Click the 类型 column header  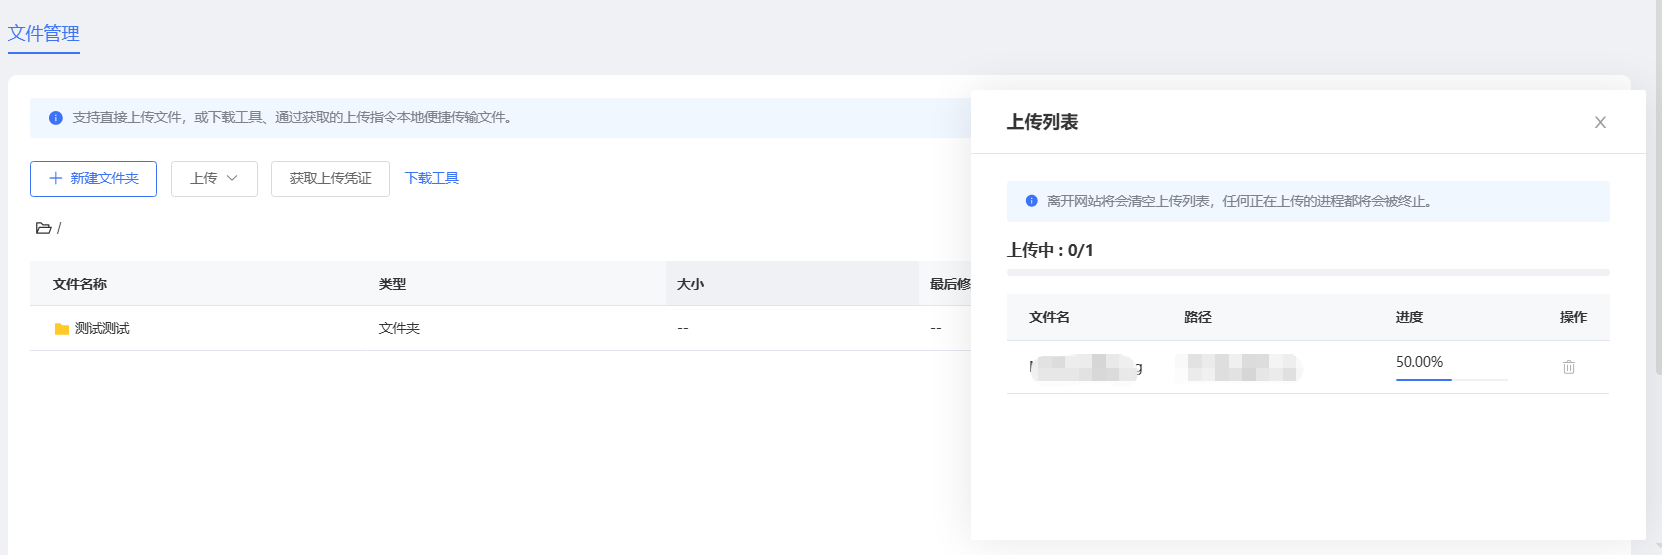click(x=392, y=284)
